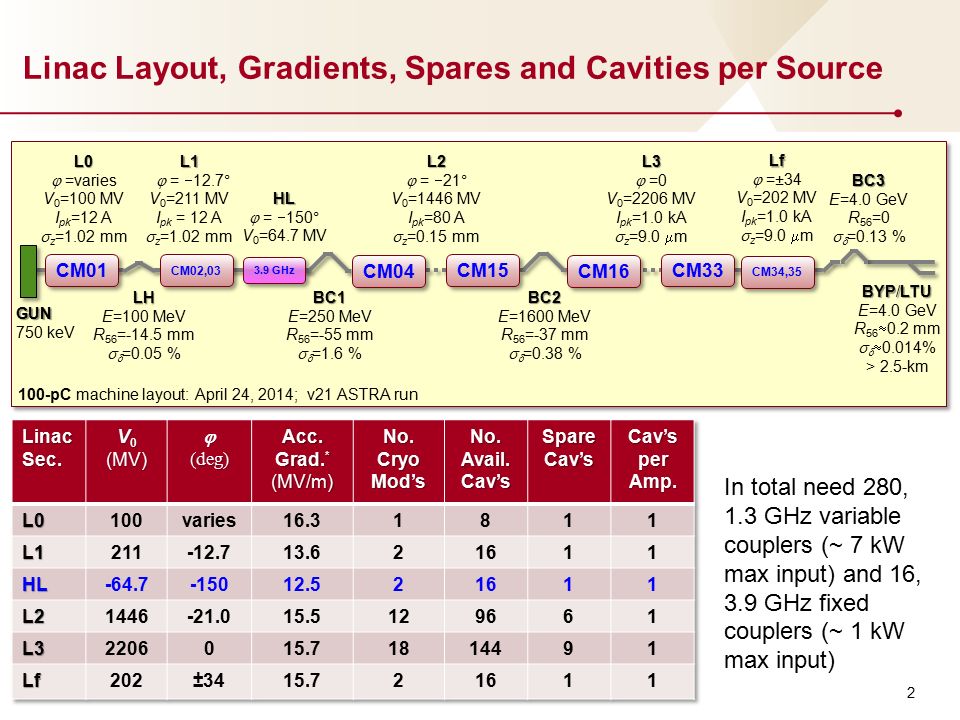This screenshot has height=720, width=960.
Task: Select the 'L0' row label in table
Action: click(x=34, y=520)
